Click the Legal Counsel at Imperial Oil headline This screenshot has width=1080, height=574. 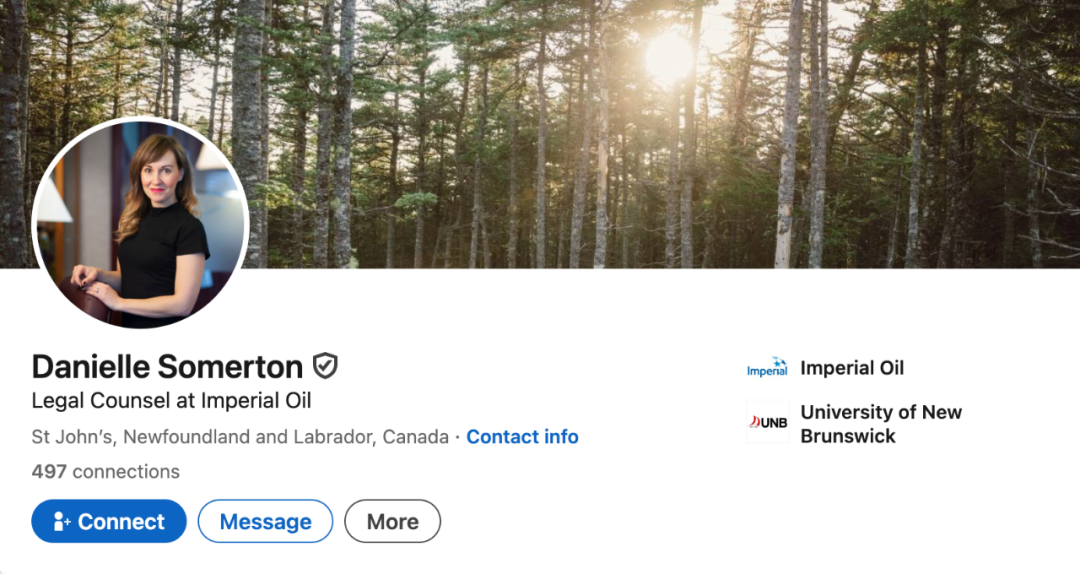click(171, 401)
